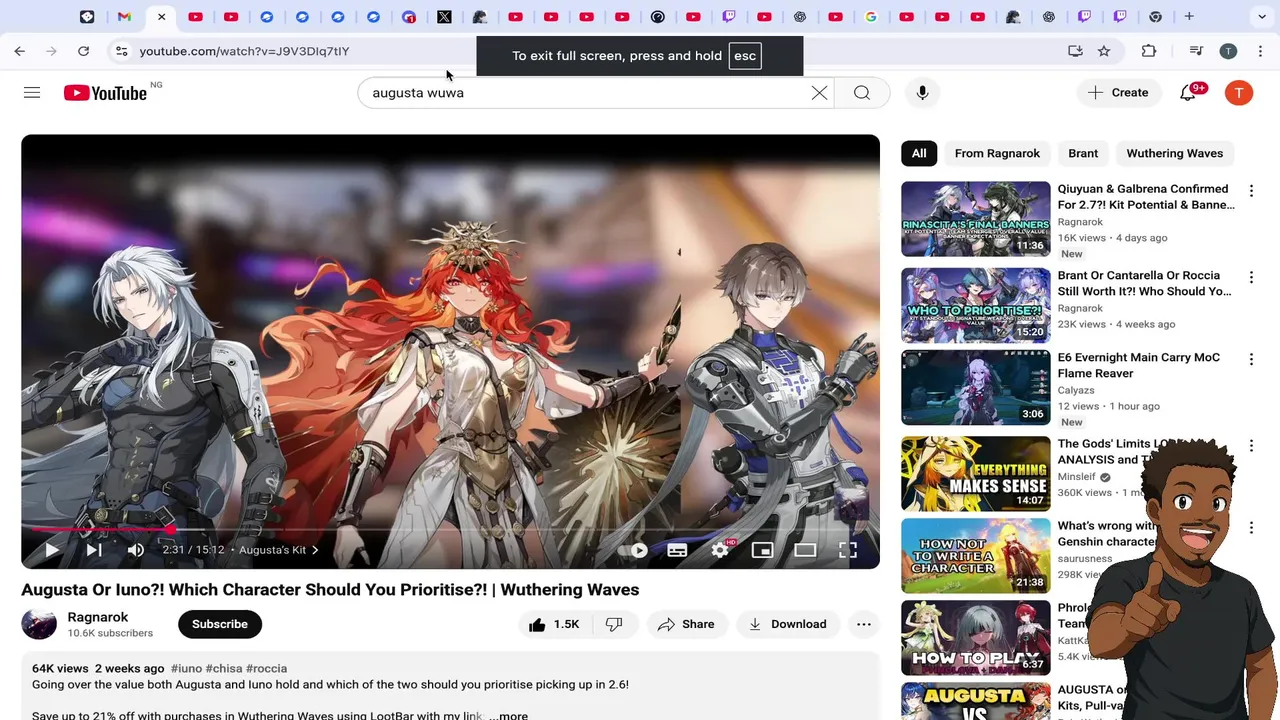Share the video
This screenshot has height=720, width=1280.
point(686,624)
